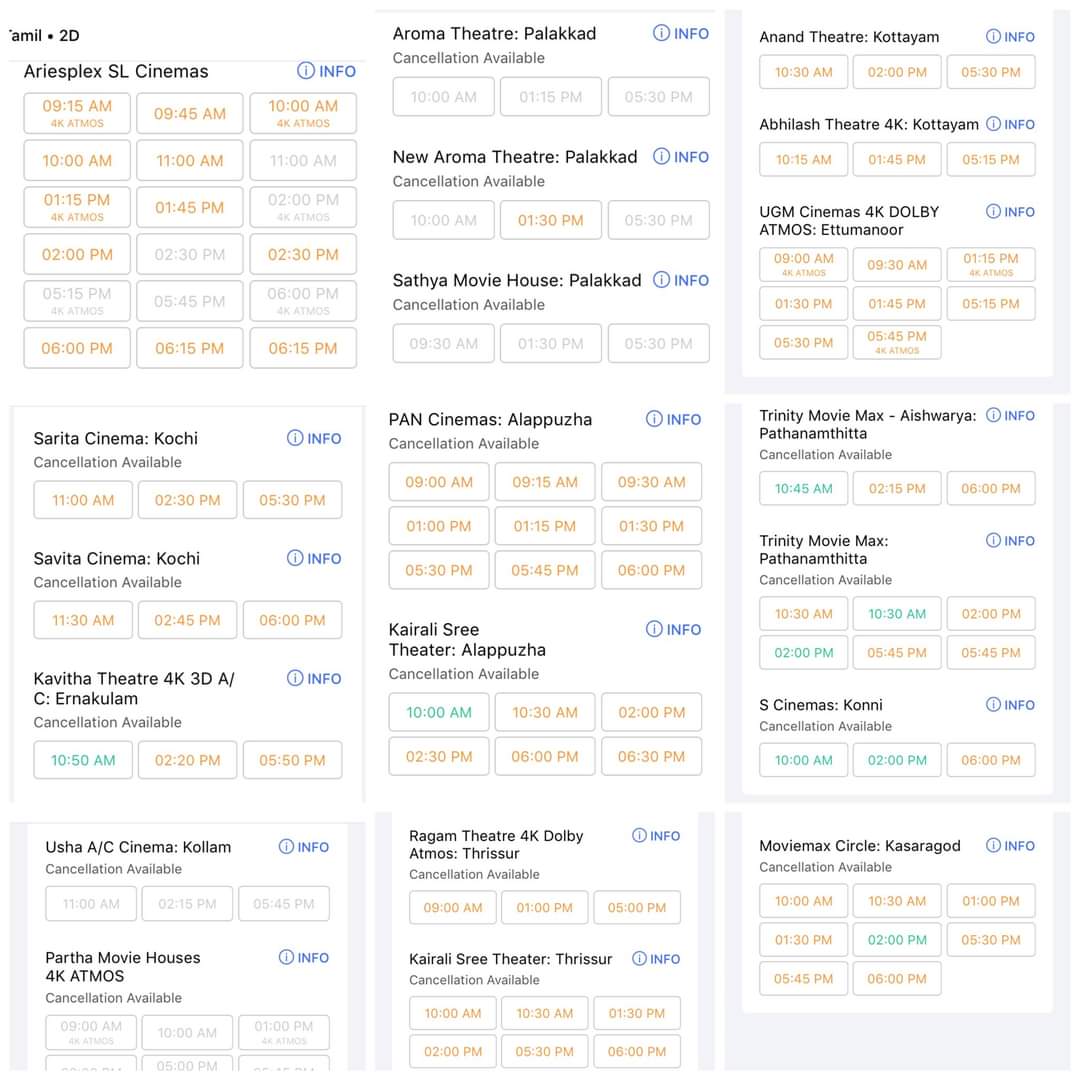Open INFO for Moviemax Circle: Kasaragod

point(1010,845)
